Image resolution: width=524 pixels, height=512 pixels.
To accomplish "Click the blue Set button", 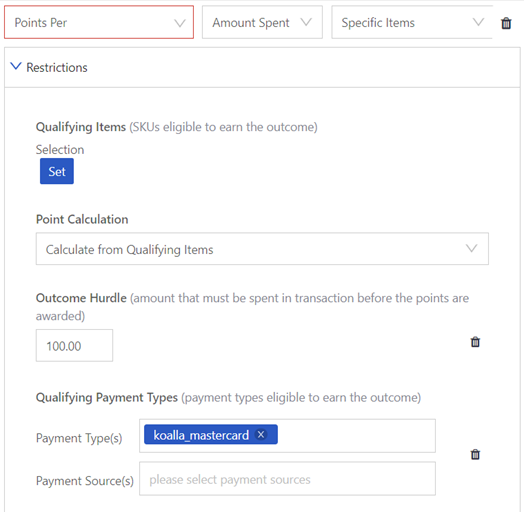I will tap(57, 171).
